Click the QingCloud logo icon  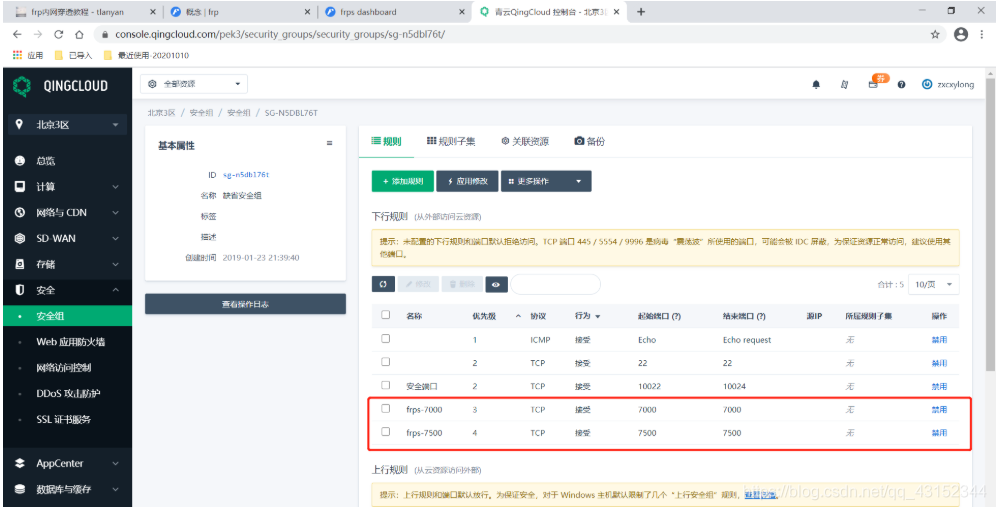(x=22, y=86)
